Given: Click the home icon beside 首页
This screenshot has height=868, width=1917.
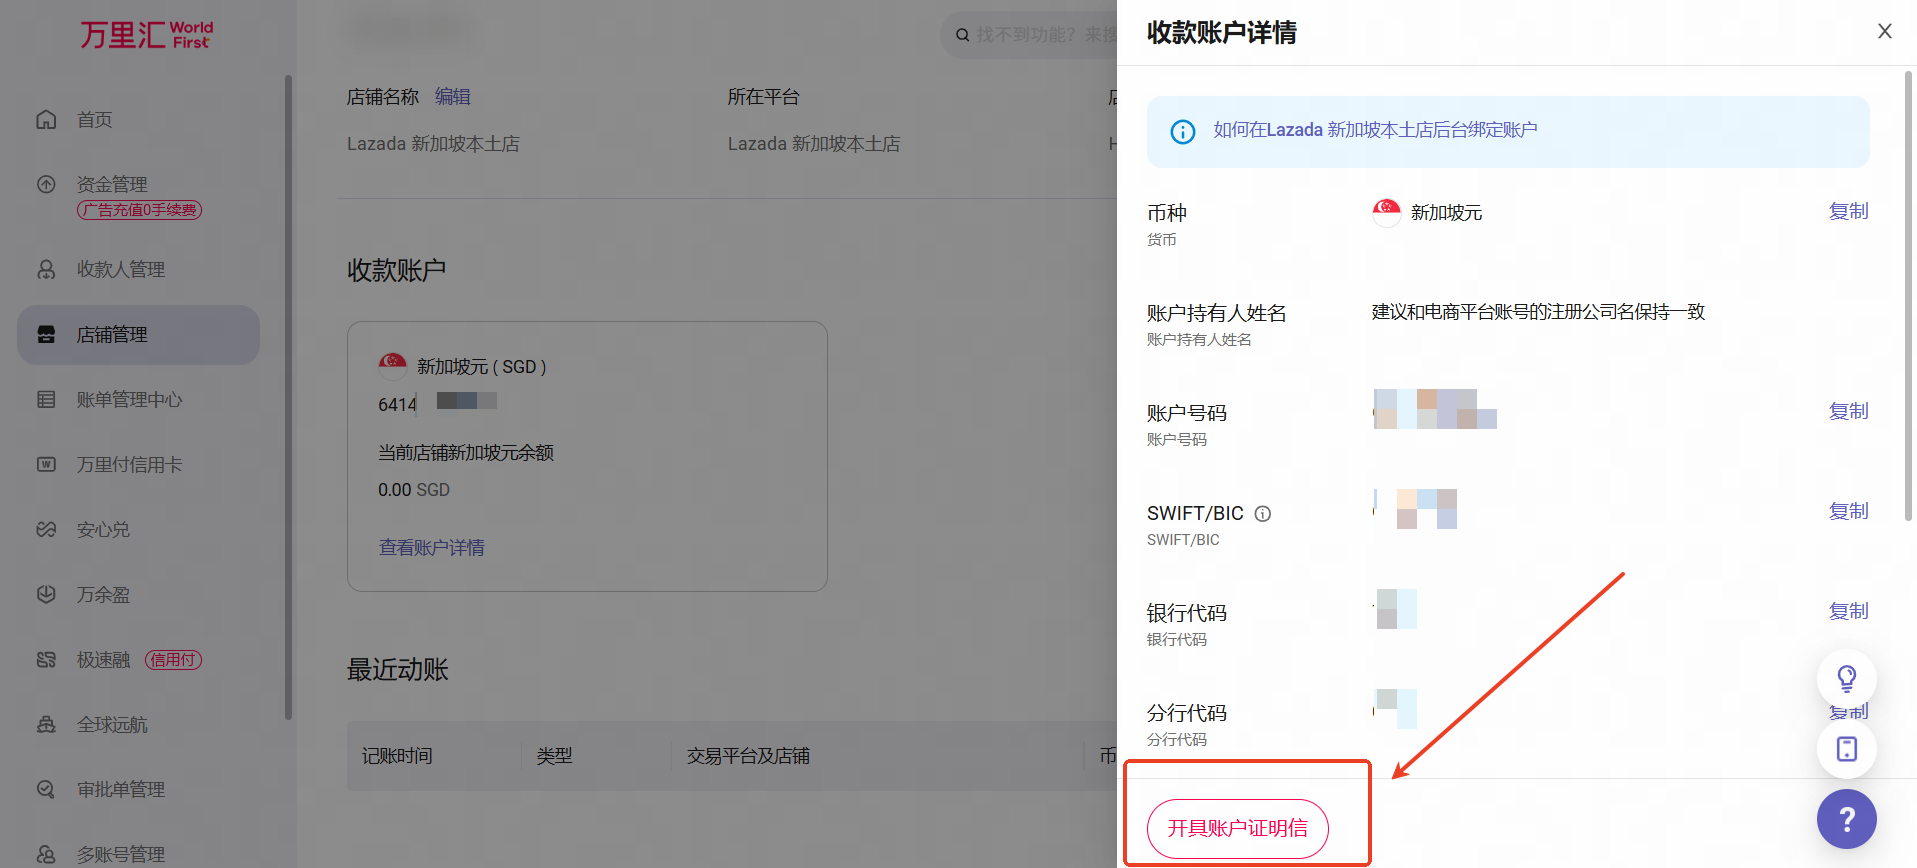Looking at the screenshot, I should [46, 119].
